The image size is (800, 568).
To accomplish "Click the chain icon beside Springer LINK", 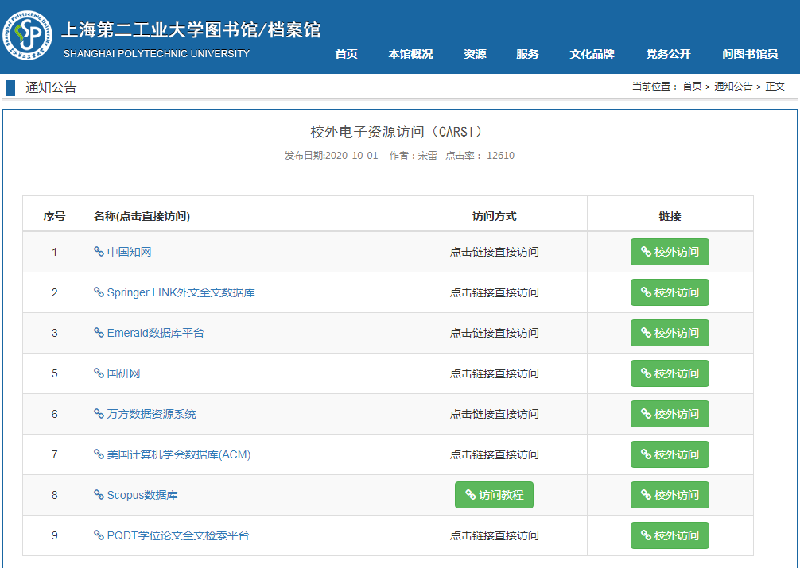I will tap(99, 292).
